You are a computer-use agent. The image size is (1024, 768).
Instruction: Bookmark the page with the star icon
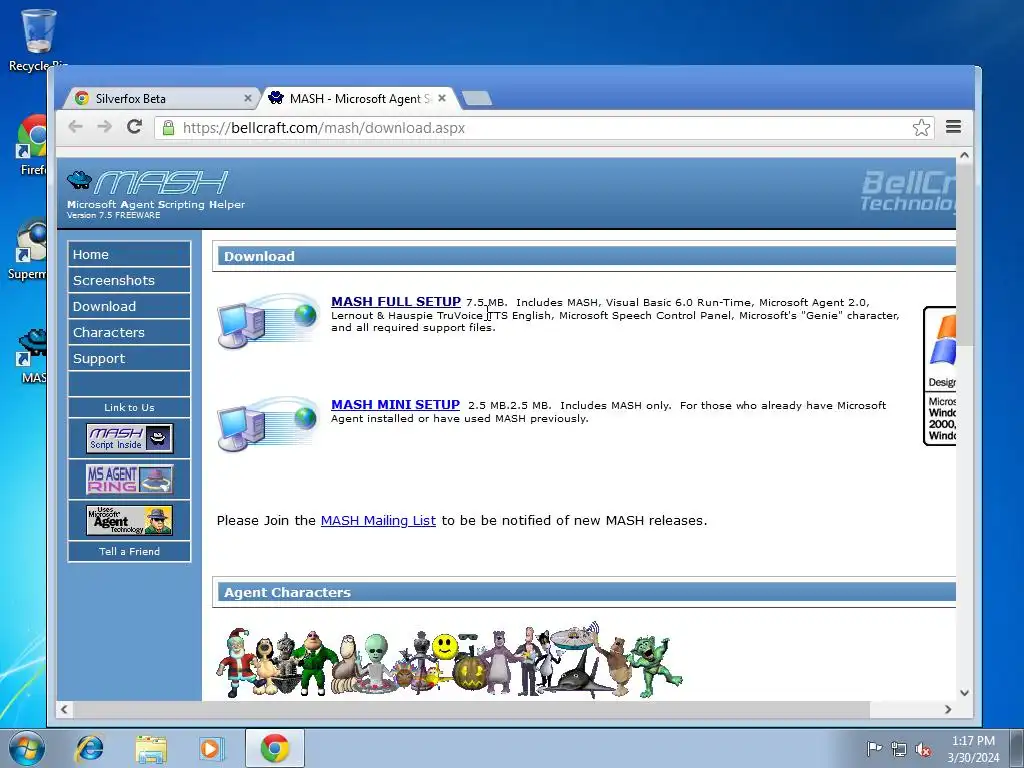[x=921, y=127]
